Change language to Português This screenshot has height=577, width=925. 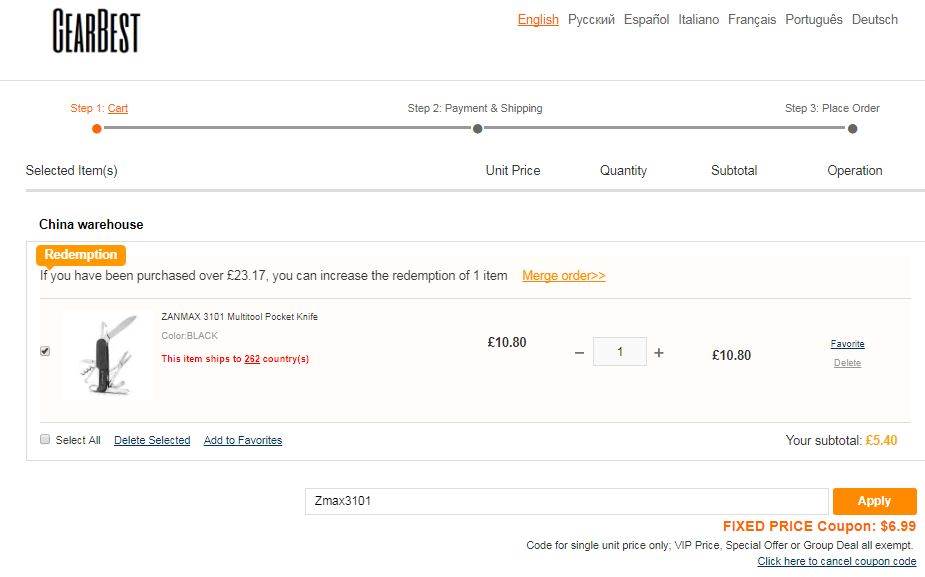(x=813, y=20)
